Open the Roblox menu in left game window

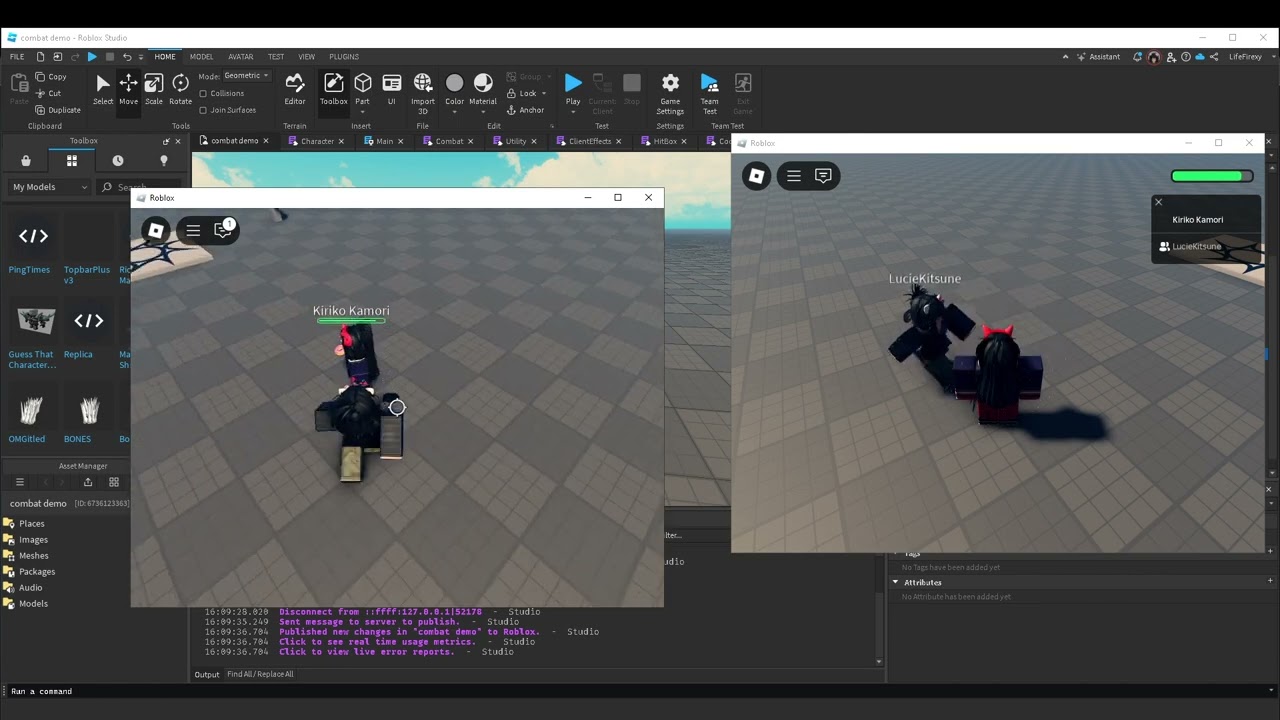(x=155, y=231)
